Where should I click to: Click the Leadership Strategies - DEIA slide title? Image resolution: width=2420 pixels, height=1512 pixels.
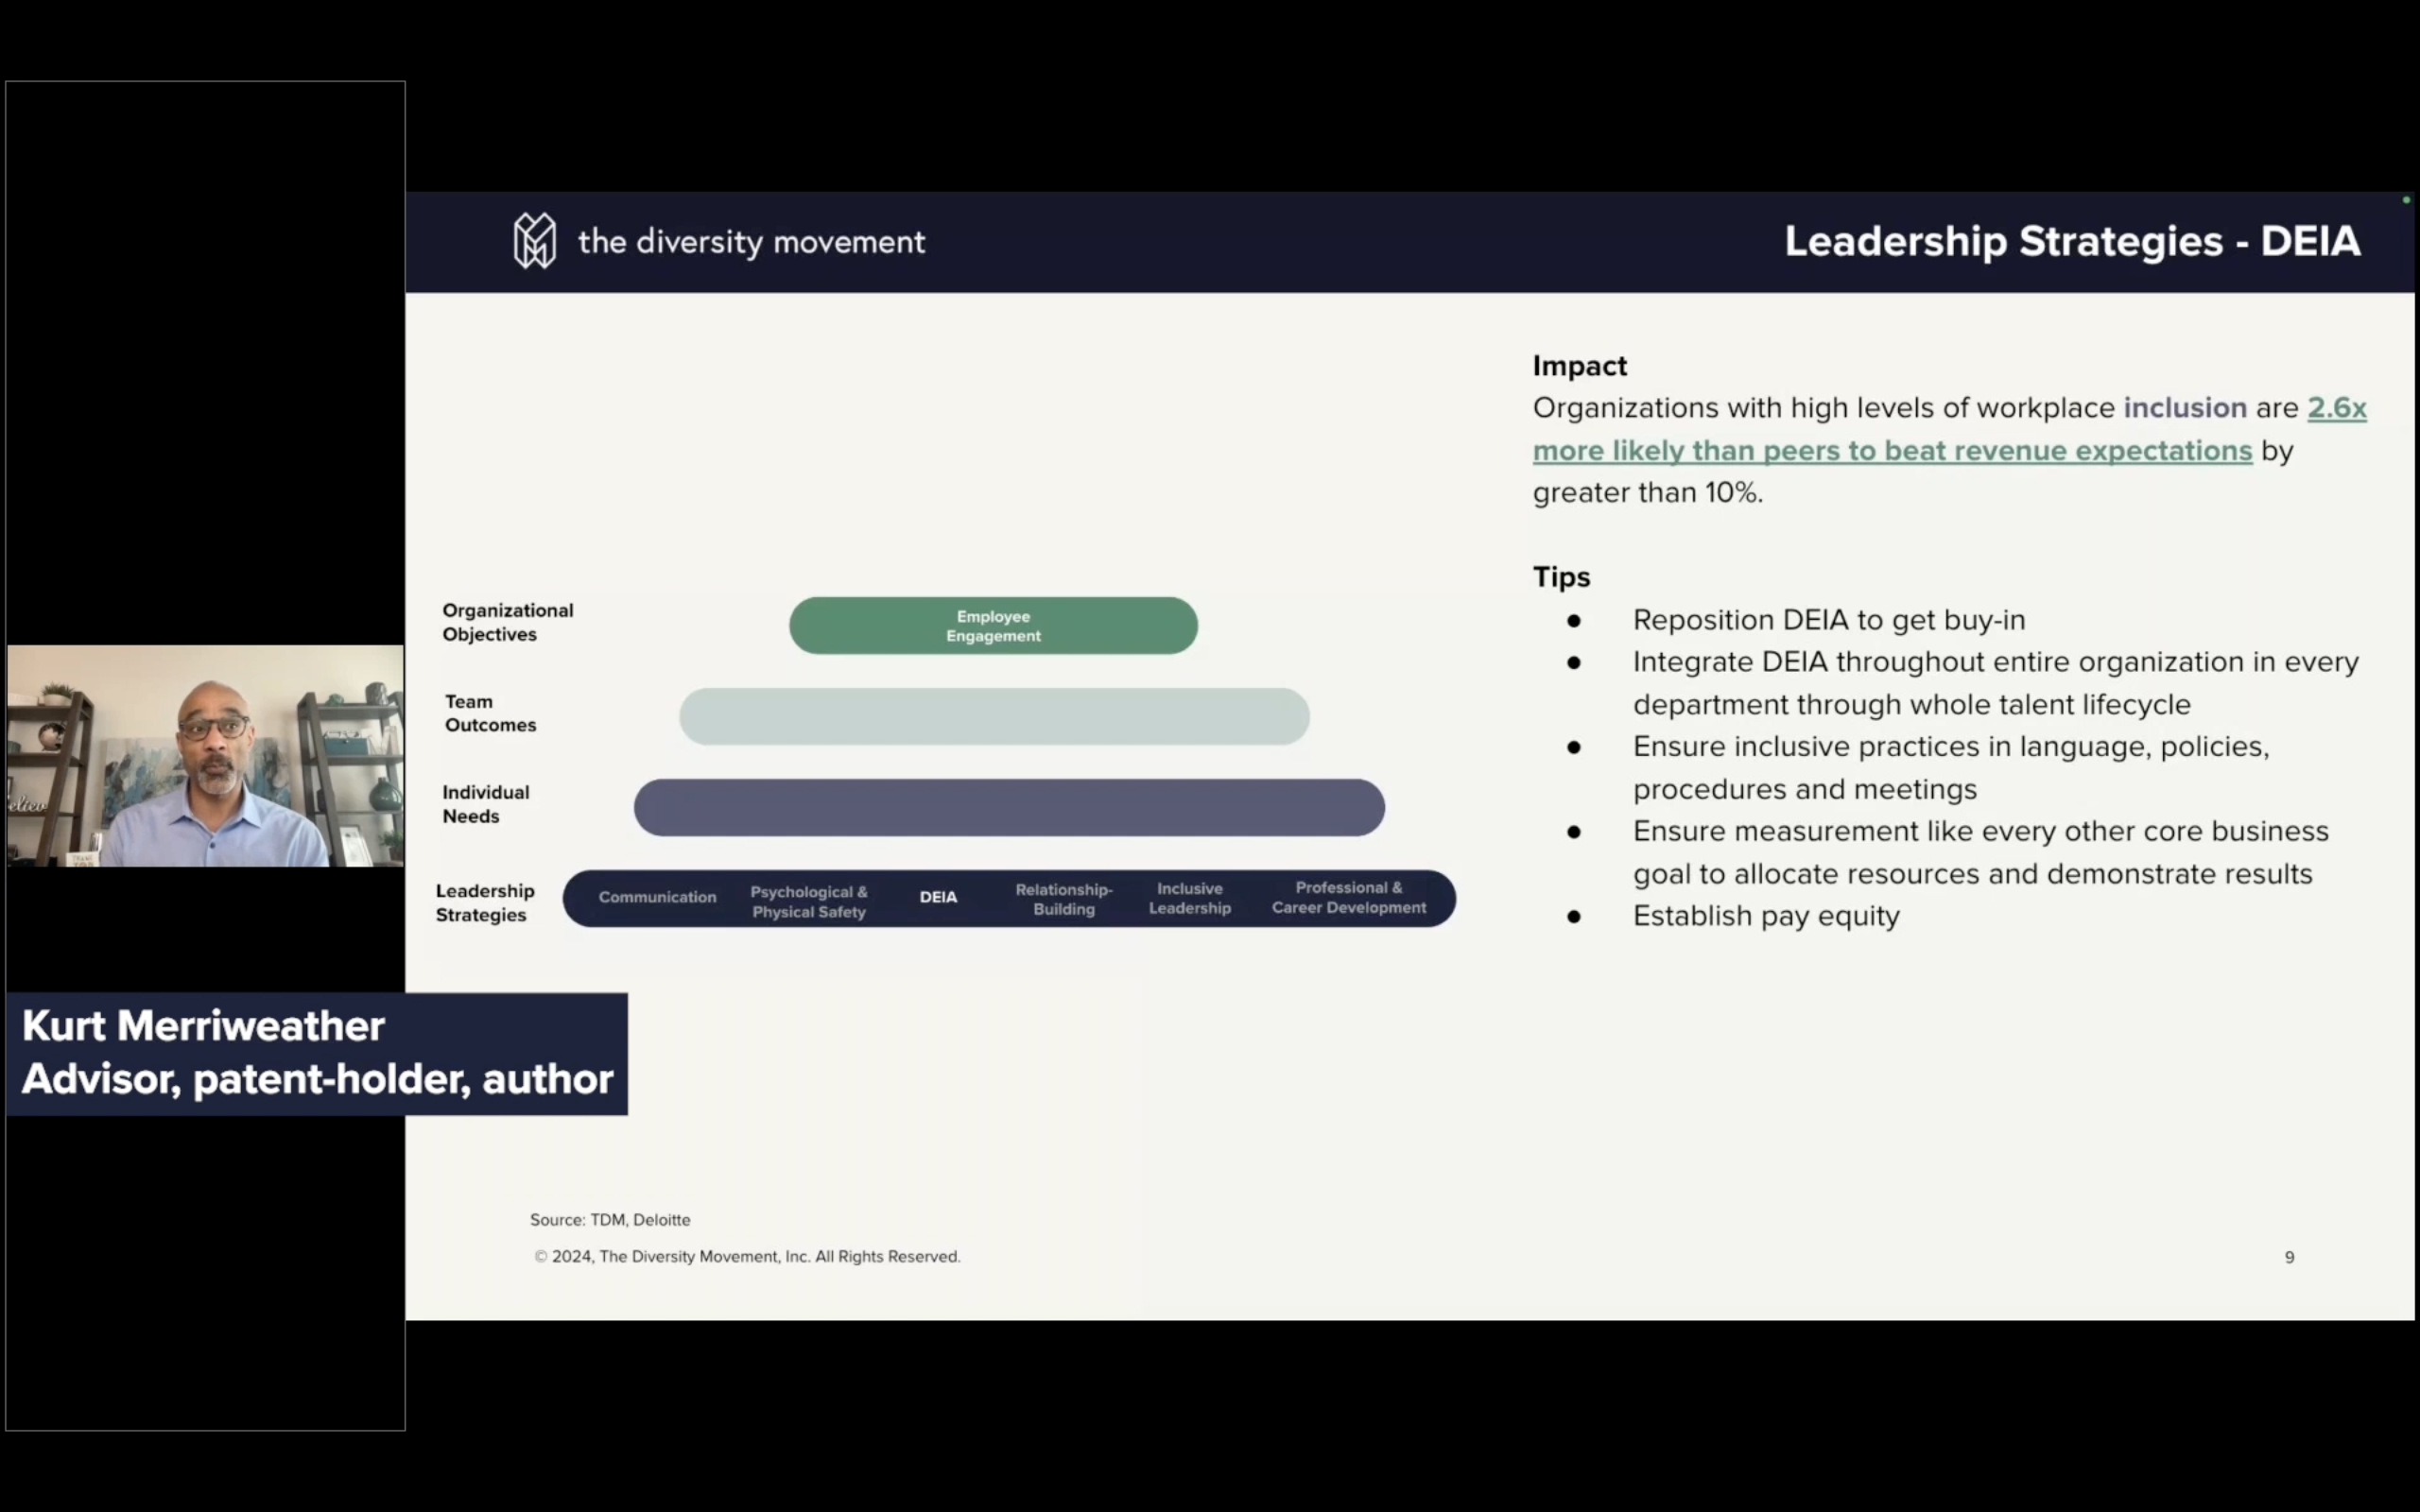point(2073,240)
